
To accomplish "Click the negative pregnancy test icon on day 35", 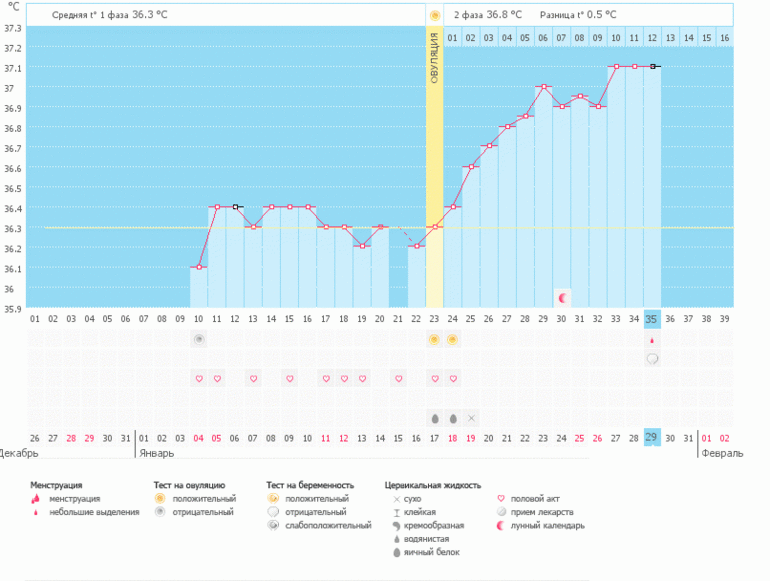I will point(652,359).
